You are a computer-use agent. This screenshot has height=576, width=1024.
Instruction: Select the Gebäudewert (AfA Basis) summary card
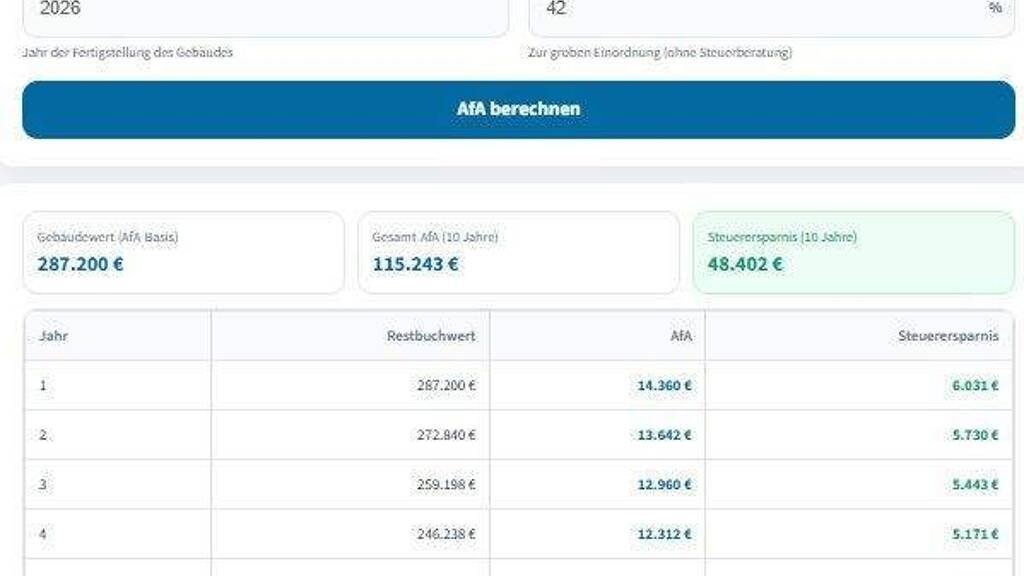coord(183,252)
